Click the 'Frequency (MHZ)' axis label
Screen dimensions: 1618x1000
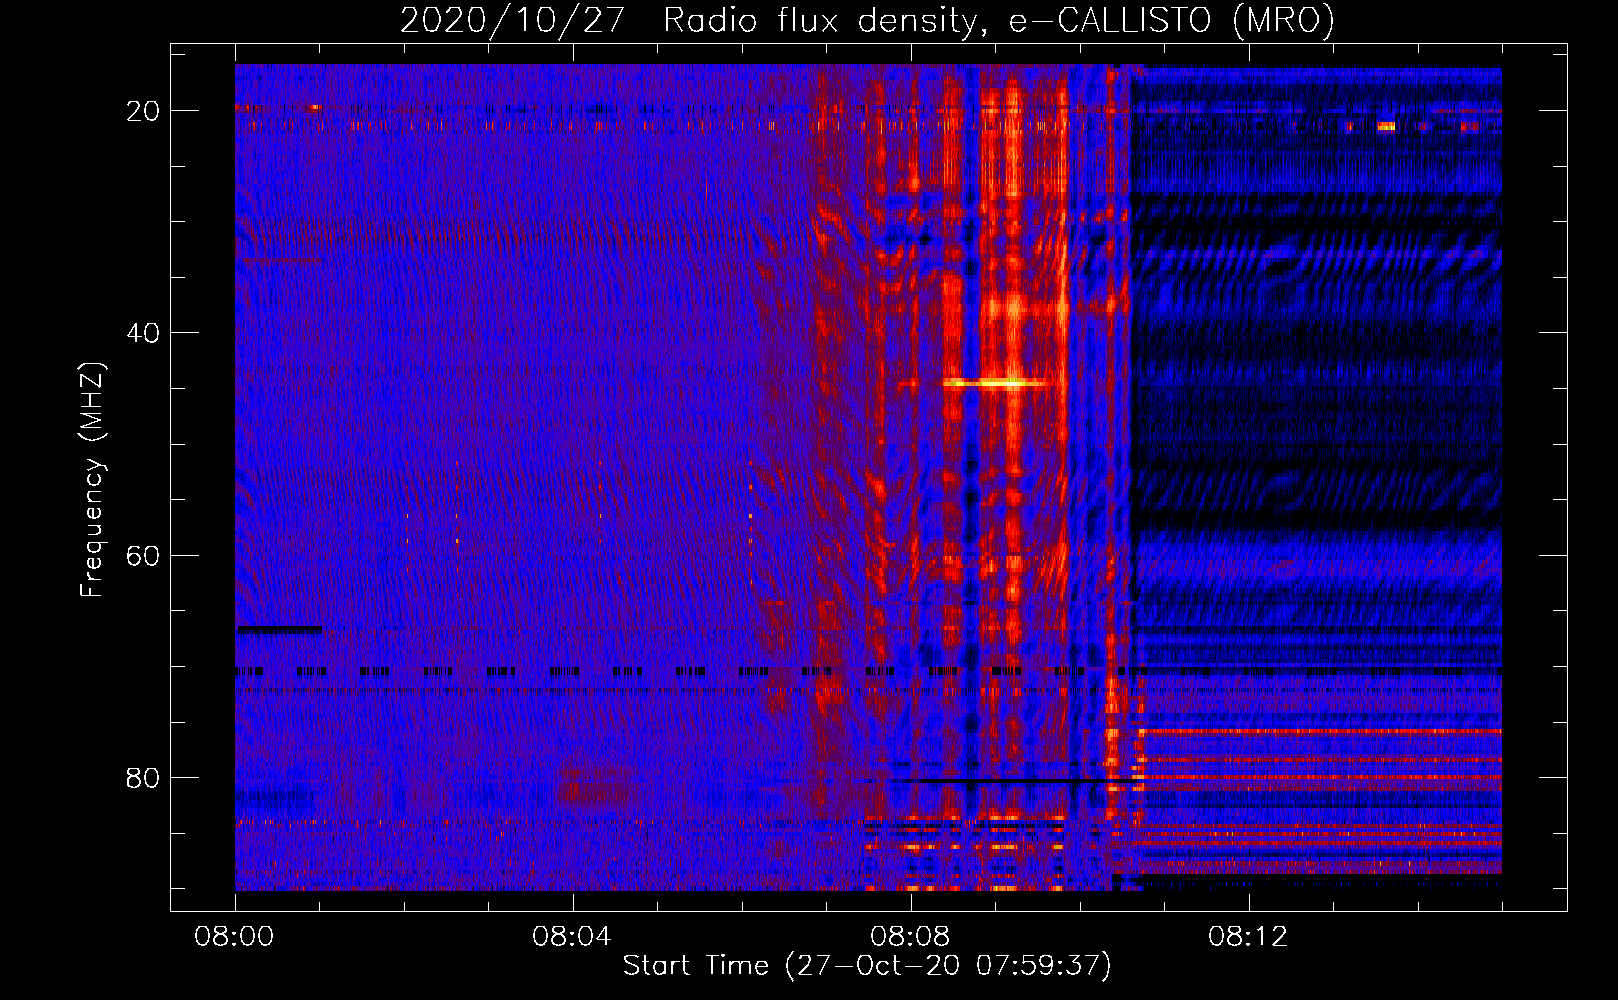(92, 480)
